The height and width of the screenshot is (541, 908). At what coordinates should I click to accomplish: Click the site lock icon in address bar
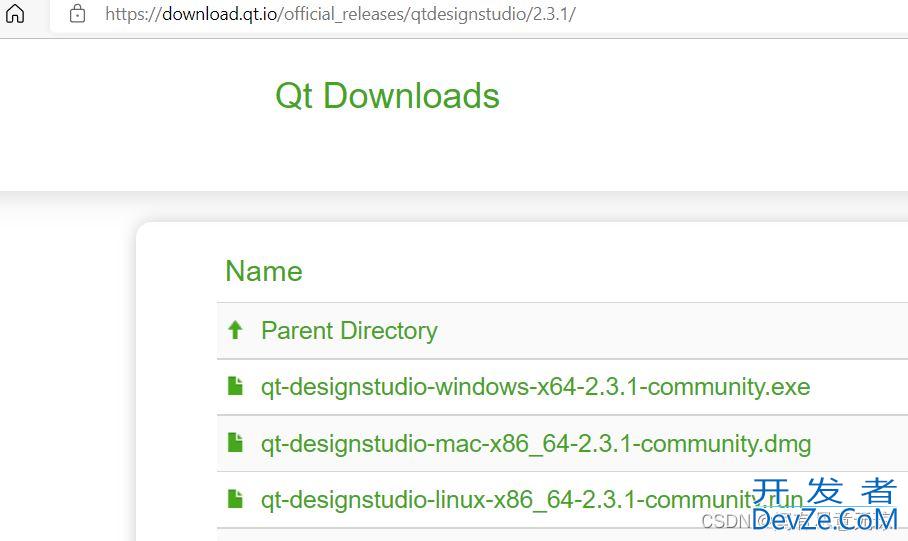(77, 13)
